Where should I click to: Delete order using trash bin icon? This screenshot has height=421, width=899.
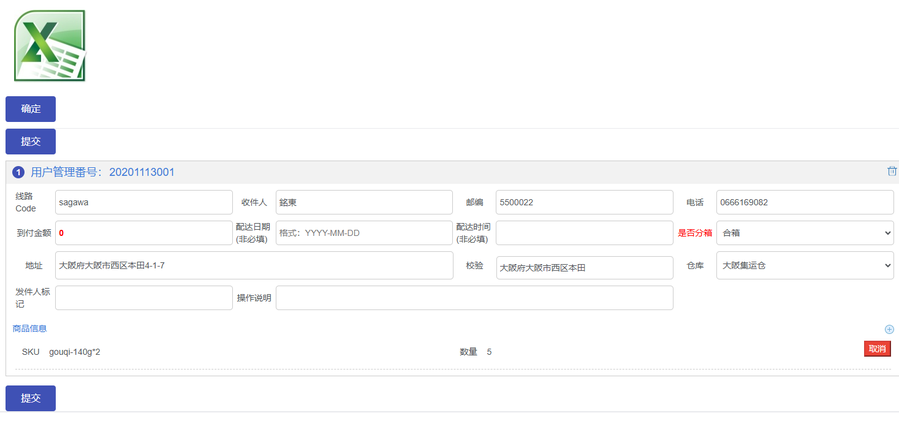pos(892,171)
